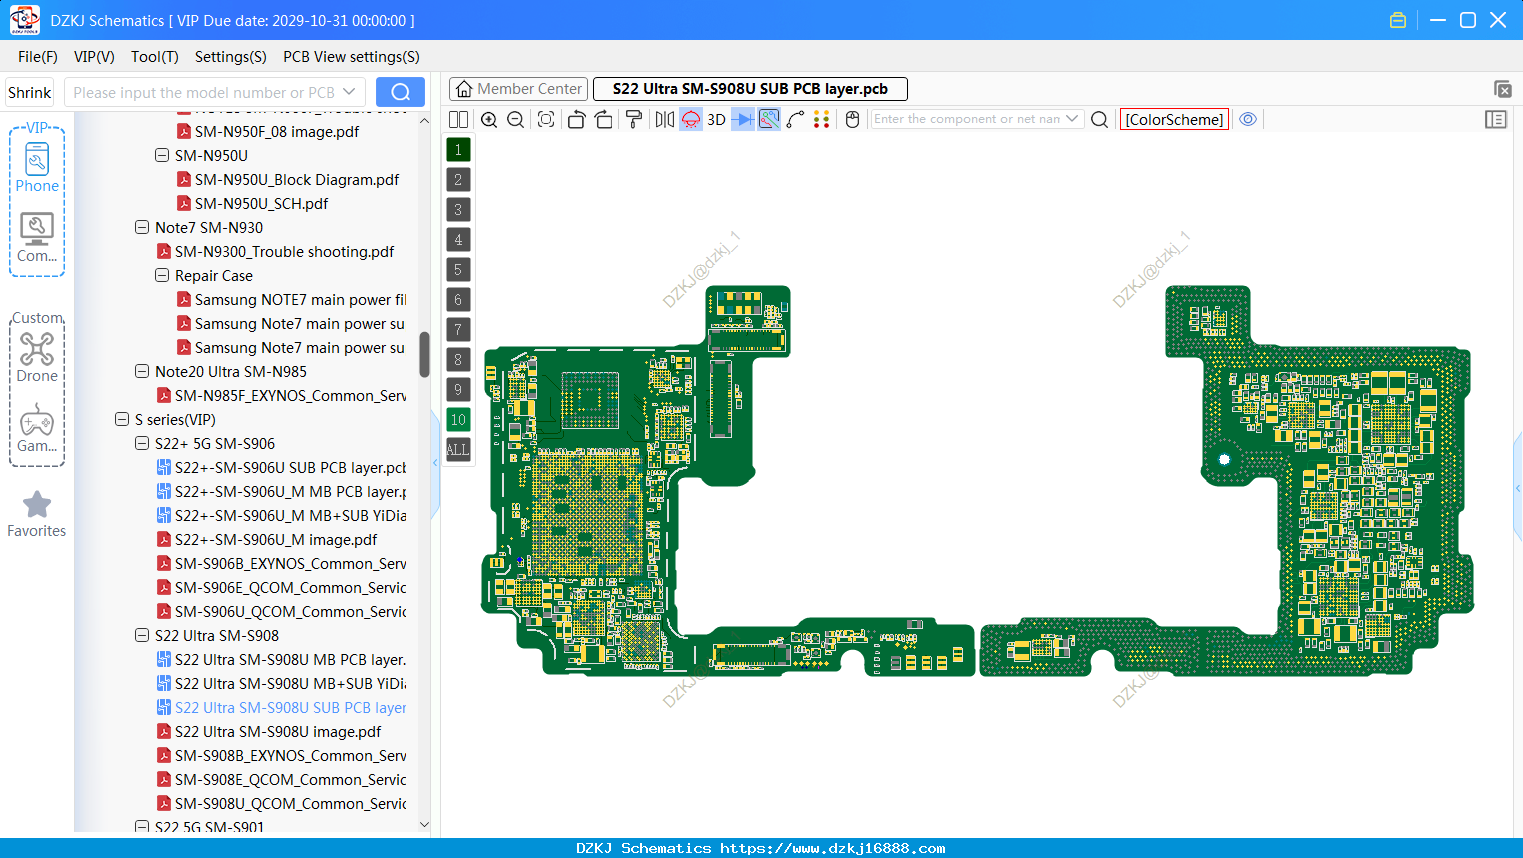Collapse the S series(VIP) node
1523x858 pixels.
pos(122,419)
